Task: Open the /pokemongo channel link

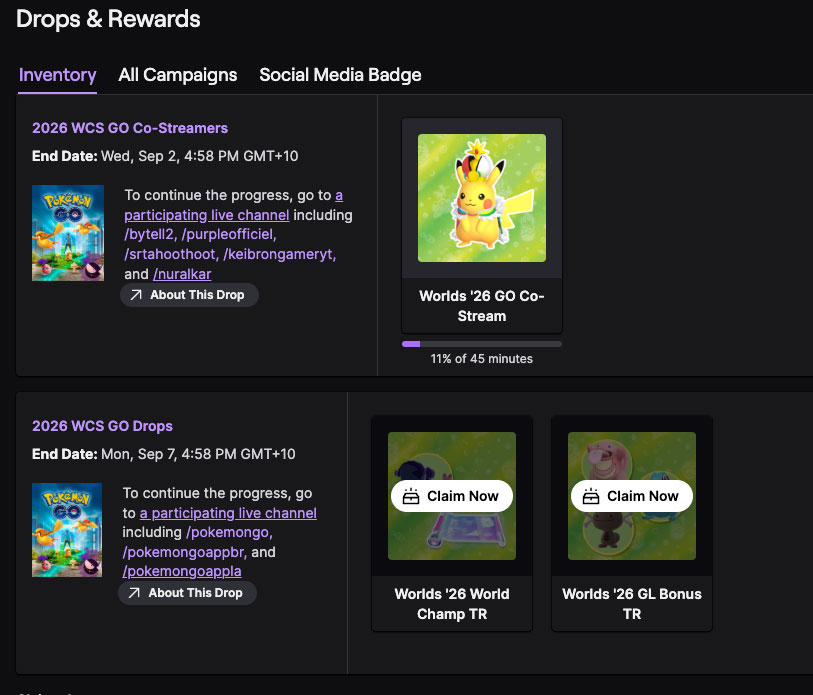Action: point(229,532)
